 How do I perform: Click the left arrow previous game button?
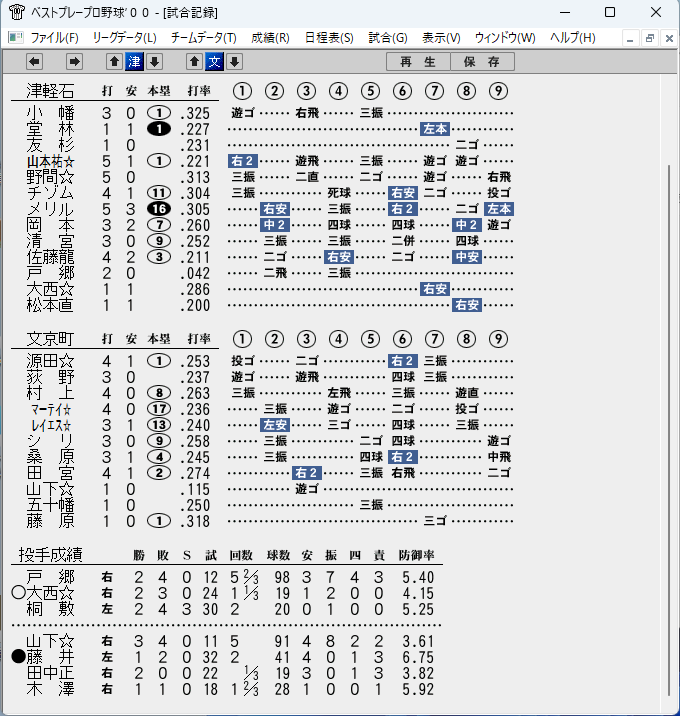[x=35, y=62]
